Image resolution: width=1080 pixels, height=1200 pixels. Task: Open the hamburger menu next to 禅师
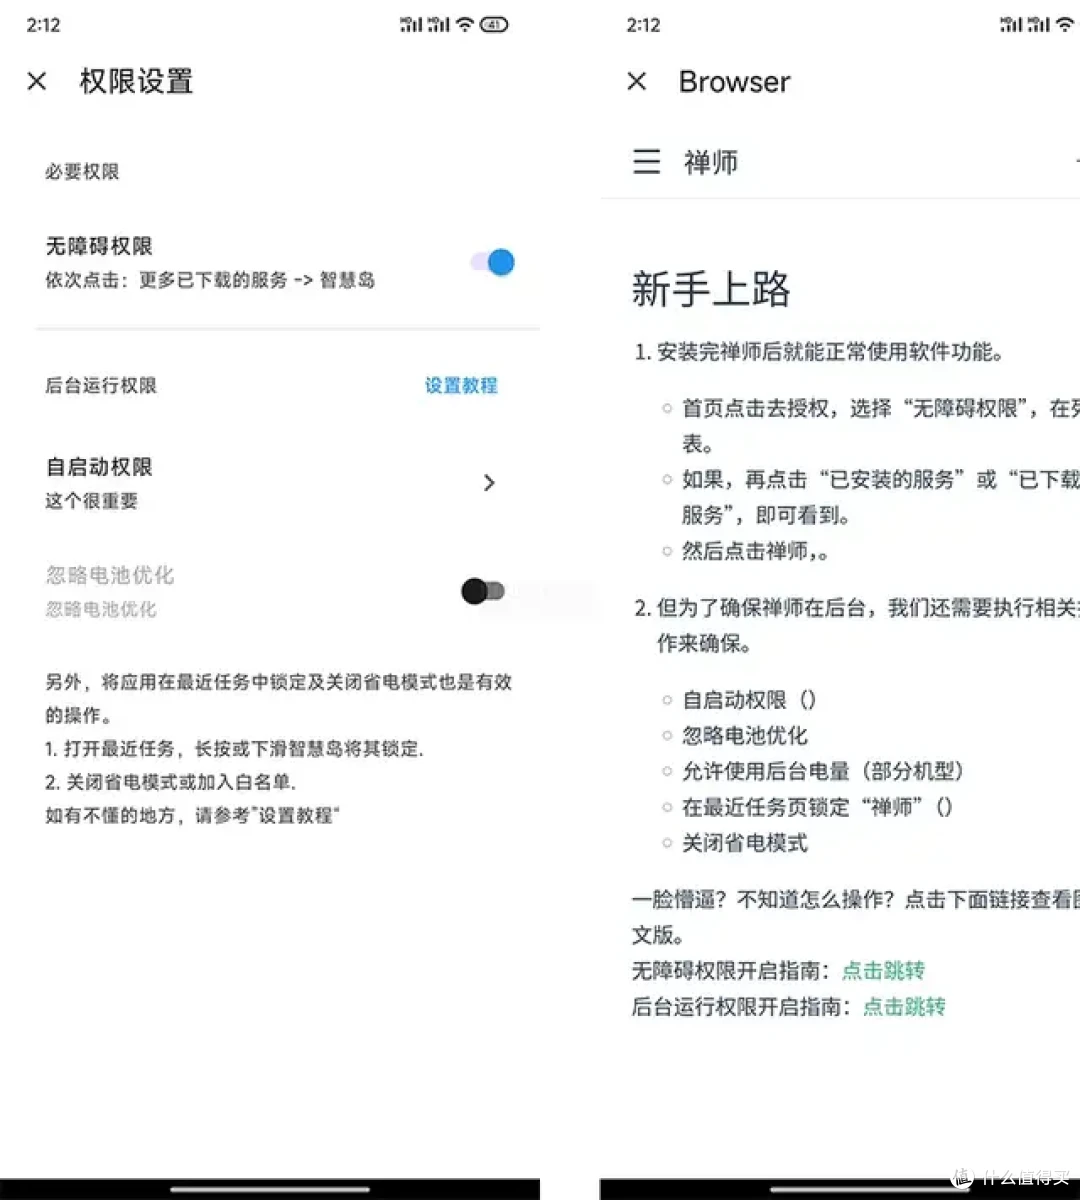click(647, 162)
